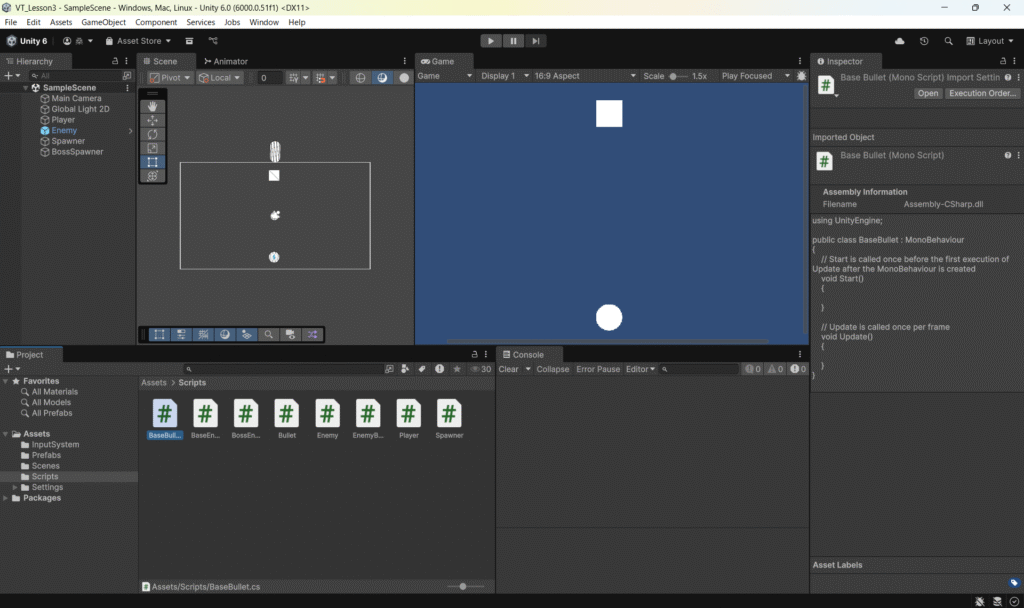Activate the Rect tool in Scene toolbar

point(152,162)
